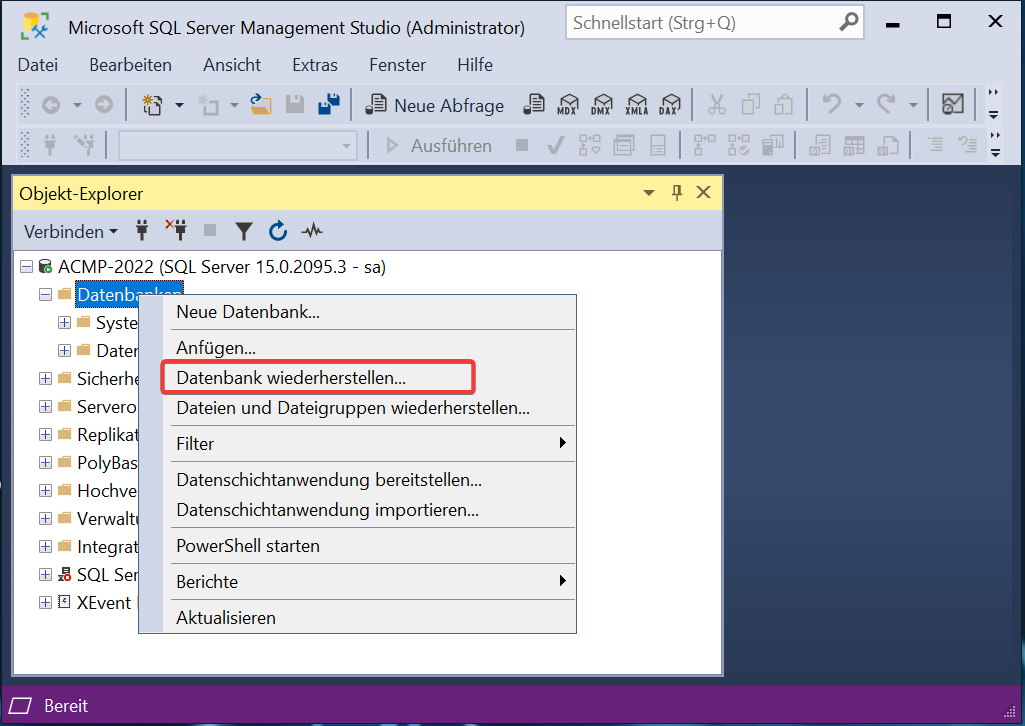This screenshot has width=1025, height=726.
Task: Expand the Sicherheit folder node
Action: point(45,378)
